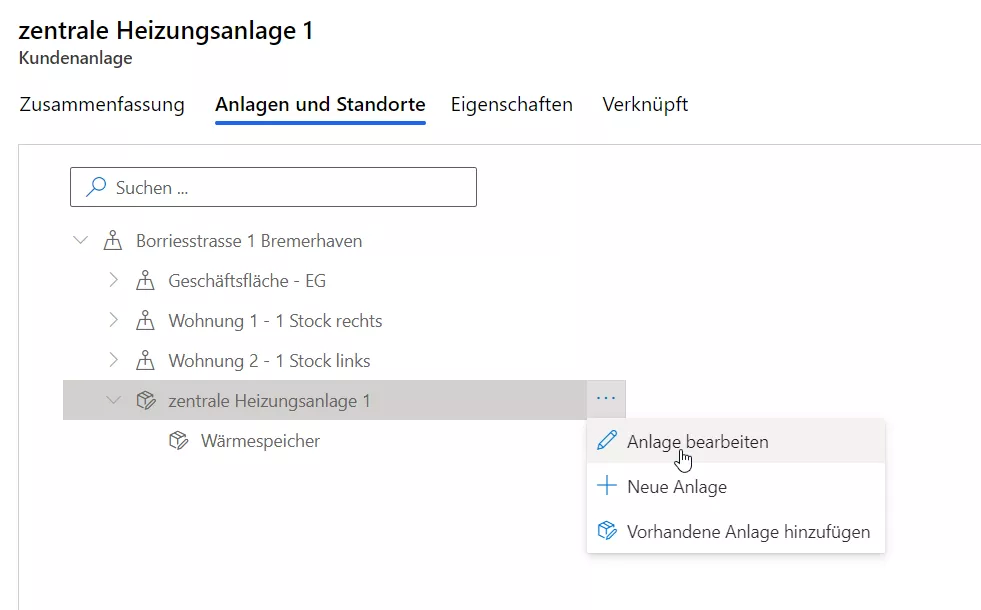Click the three-dot more options button

point(606,399)
